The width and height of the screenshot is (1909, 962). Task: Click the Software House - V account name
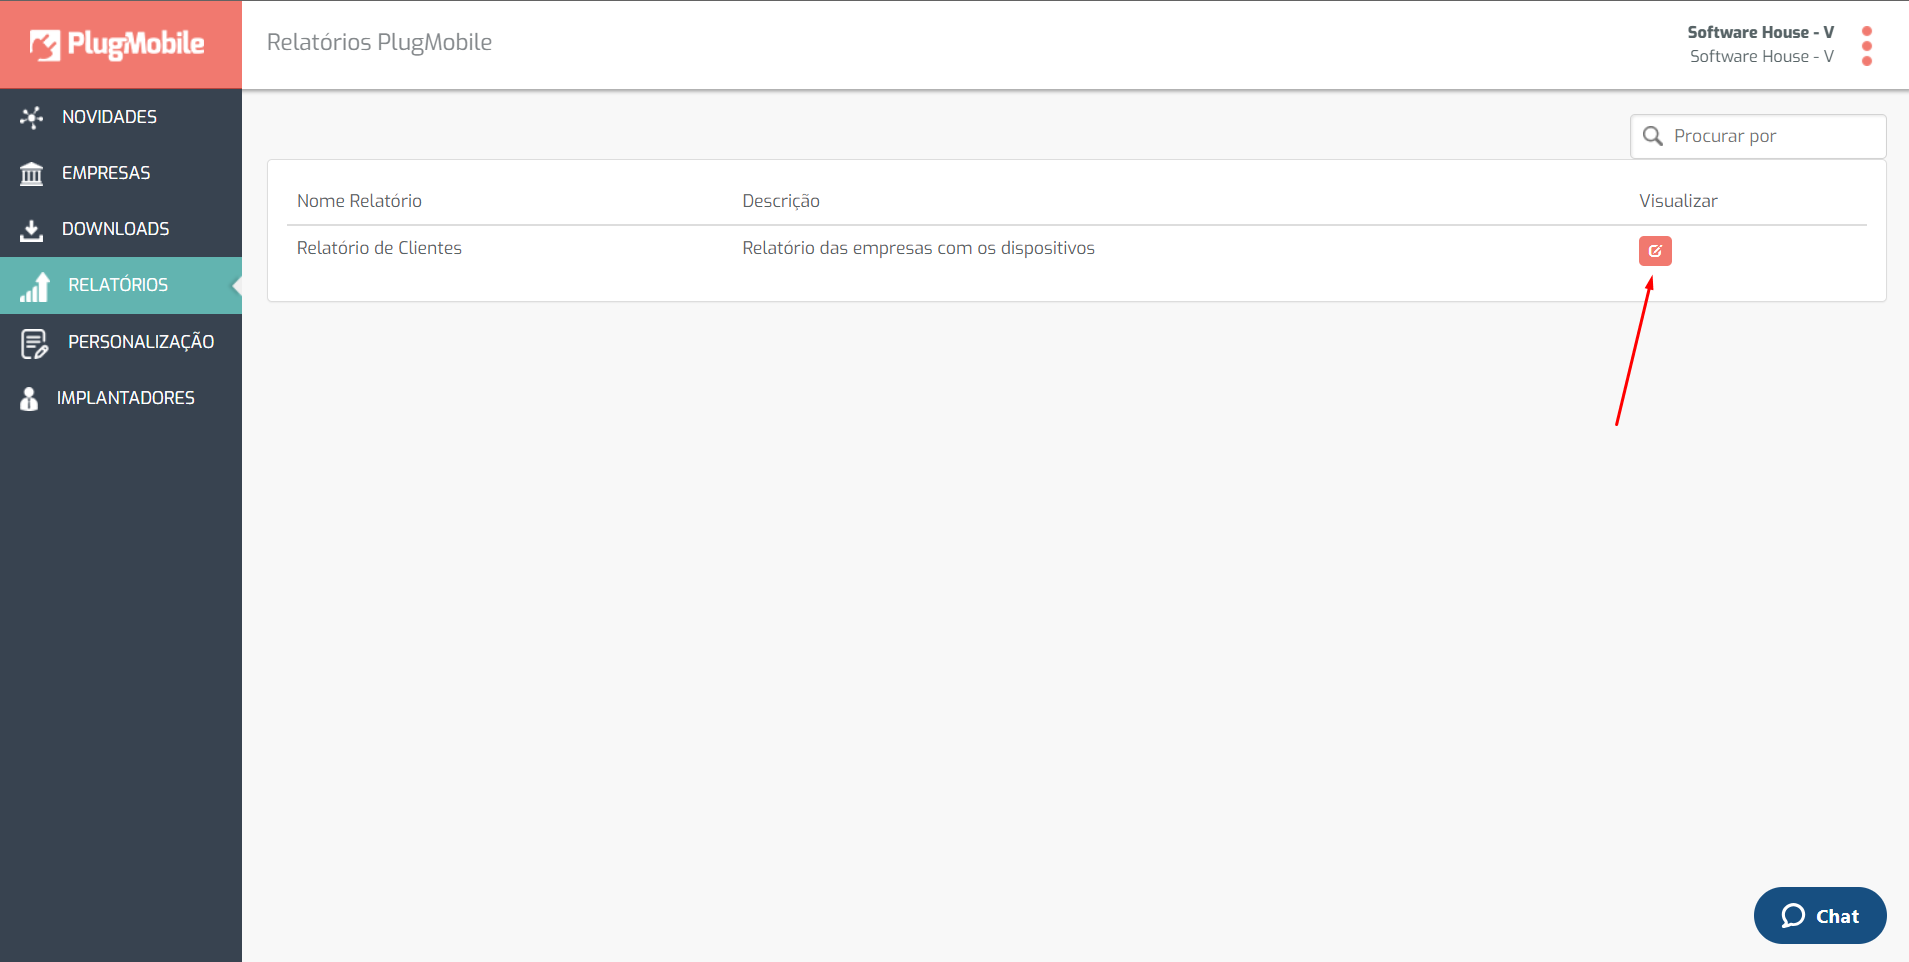(x=1760, y=32)
